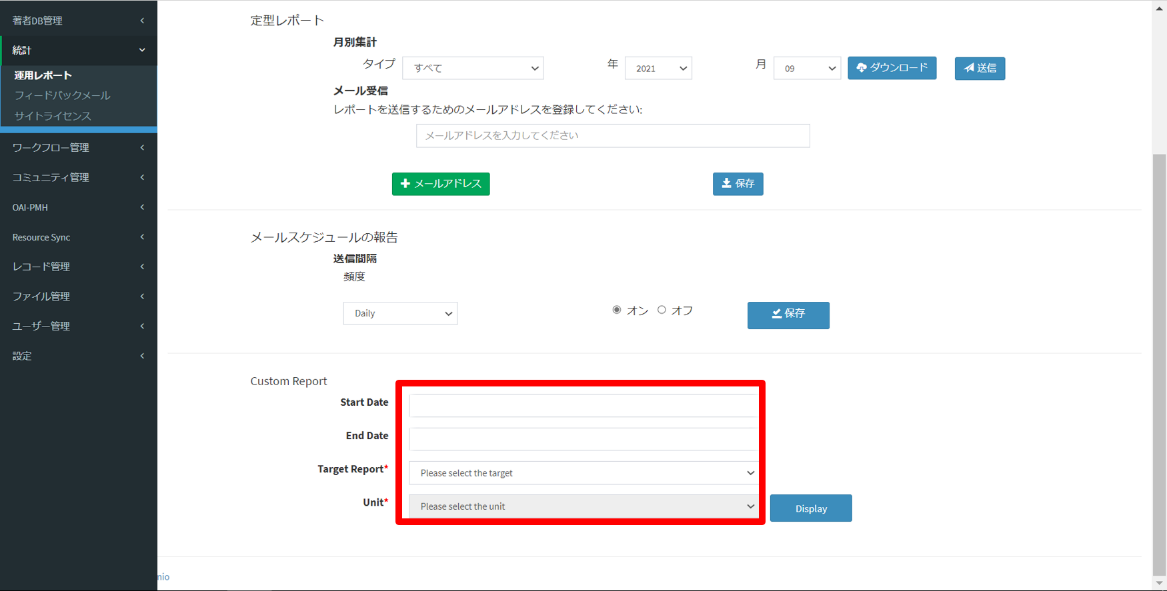
Task: Open フィードバックメール in the sidebar
Action: pos(62,95)
